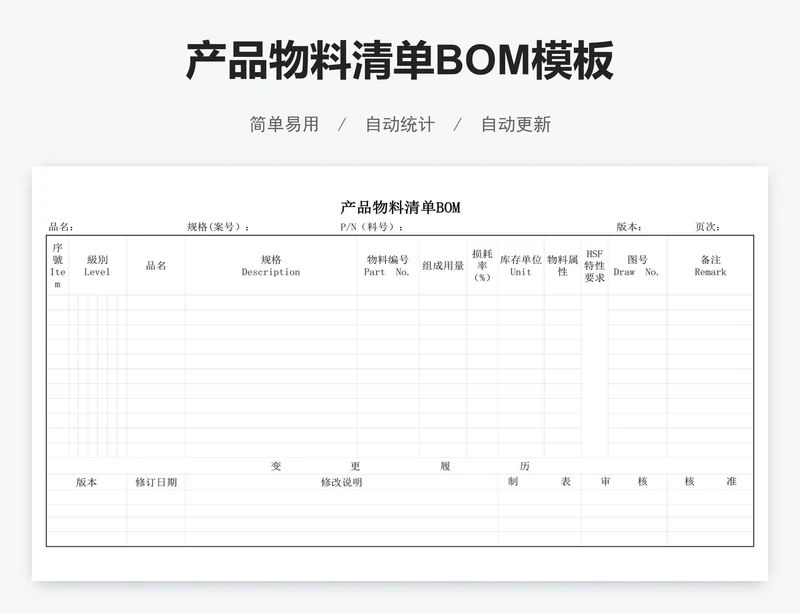Select the 修订日期 header cell
This screenshot has height=613, width=800.
[156, 482]
